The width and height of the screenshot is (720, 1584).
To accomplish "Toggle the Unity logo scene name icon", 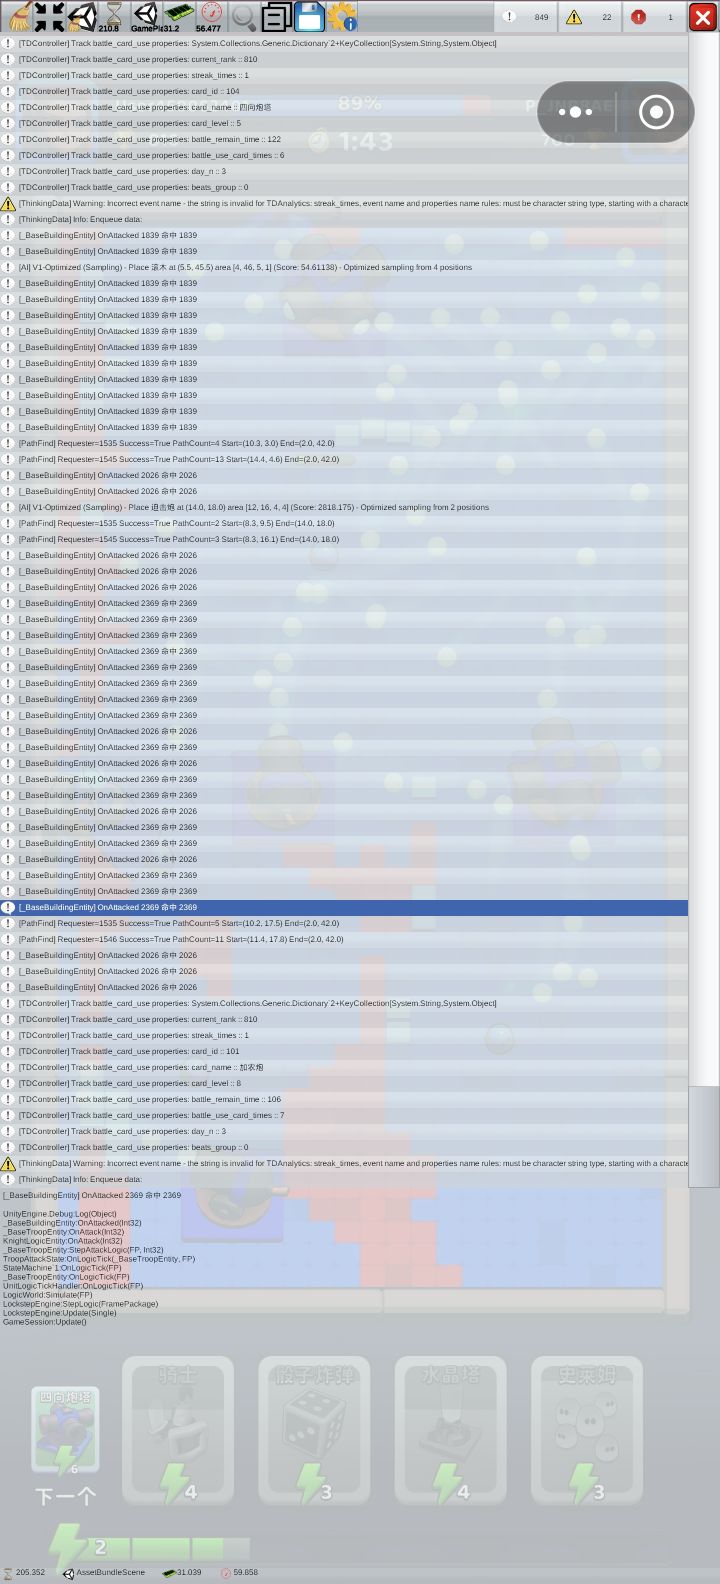I will pyautogui.click(x=146, y=17).
